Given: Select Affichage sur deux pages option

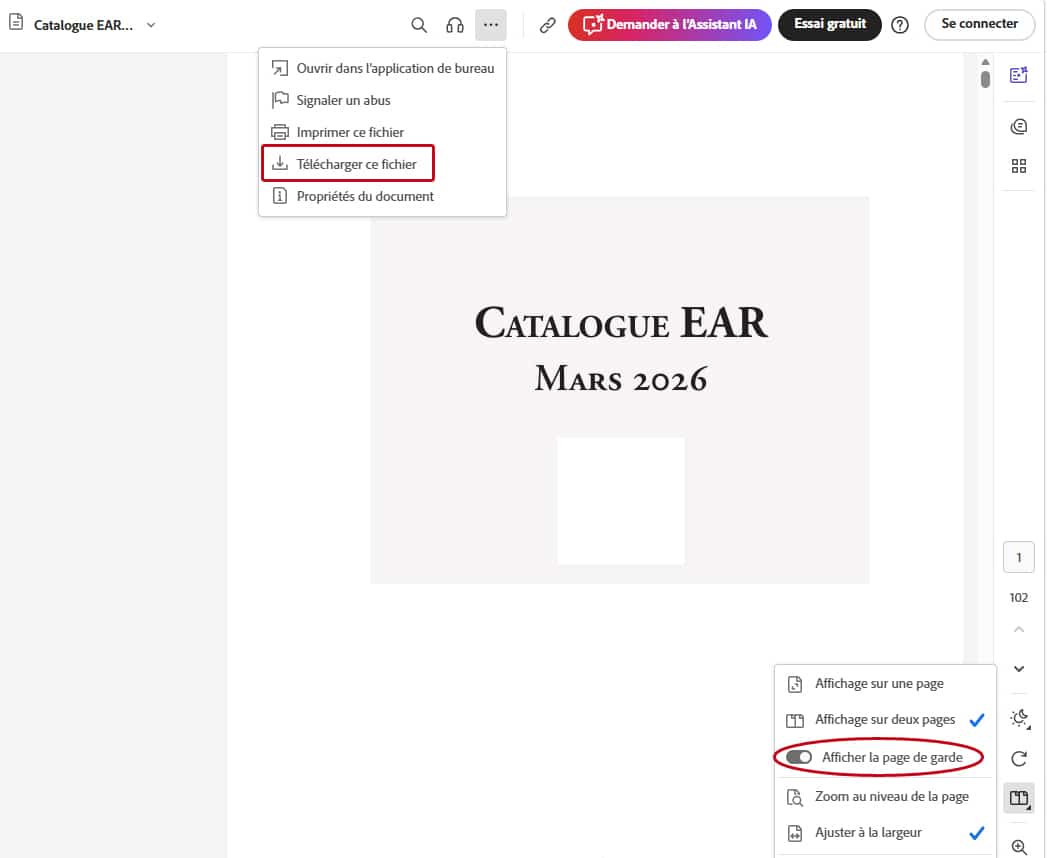Looking at the screenshot, I should click(884, 720).
